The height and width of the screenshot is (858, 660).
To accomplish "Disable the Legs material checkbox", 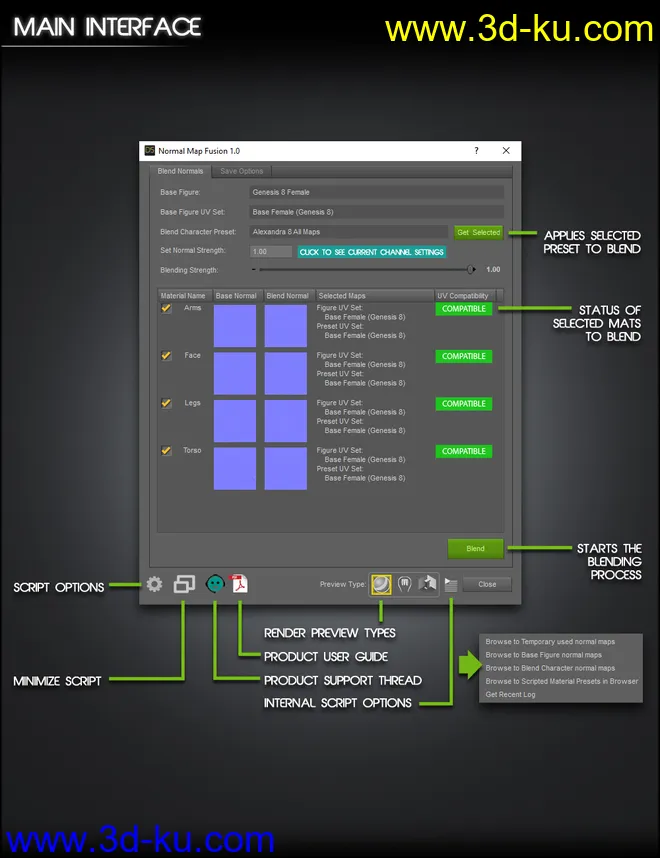I will (x=166, y=404).
